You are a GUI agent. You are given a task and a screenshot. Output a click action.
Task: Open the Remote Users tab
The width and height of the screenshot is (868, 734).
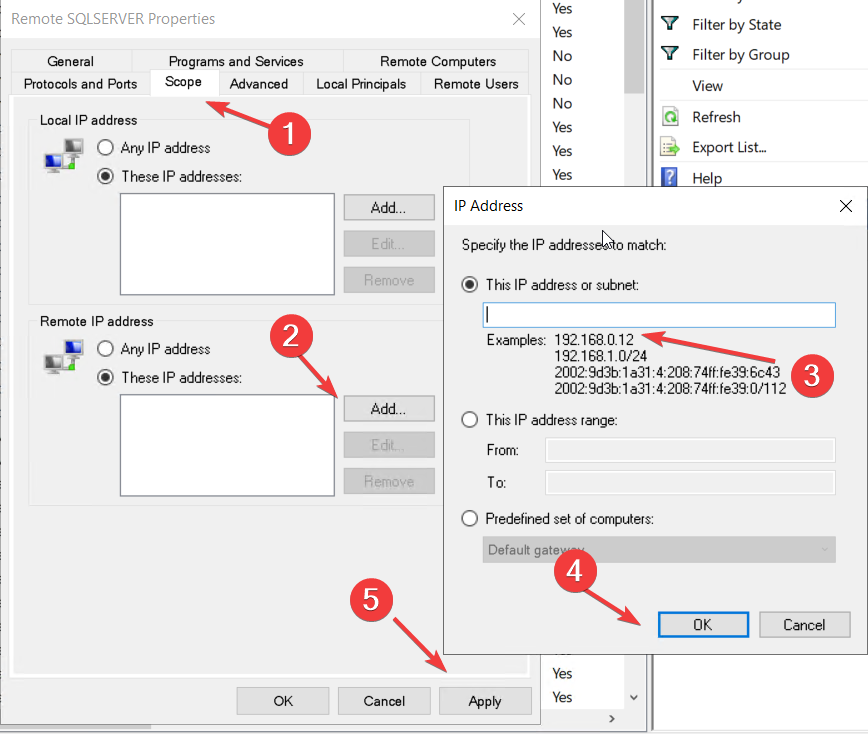pos(476,84)
